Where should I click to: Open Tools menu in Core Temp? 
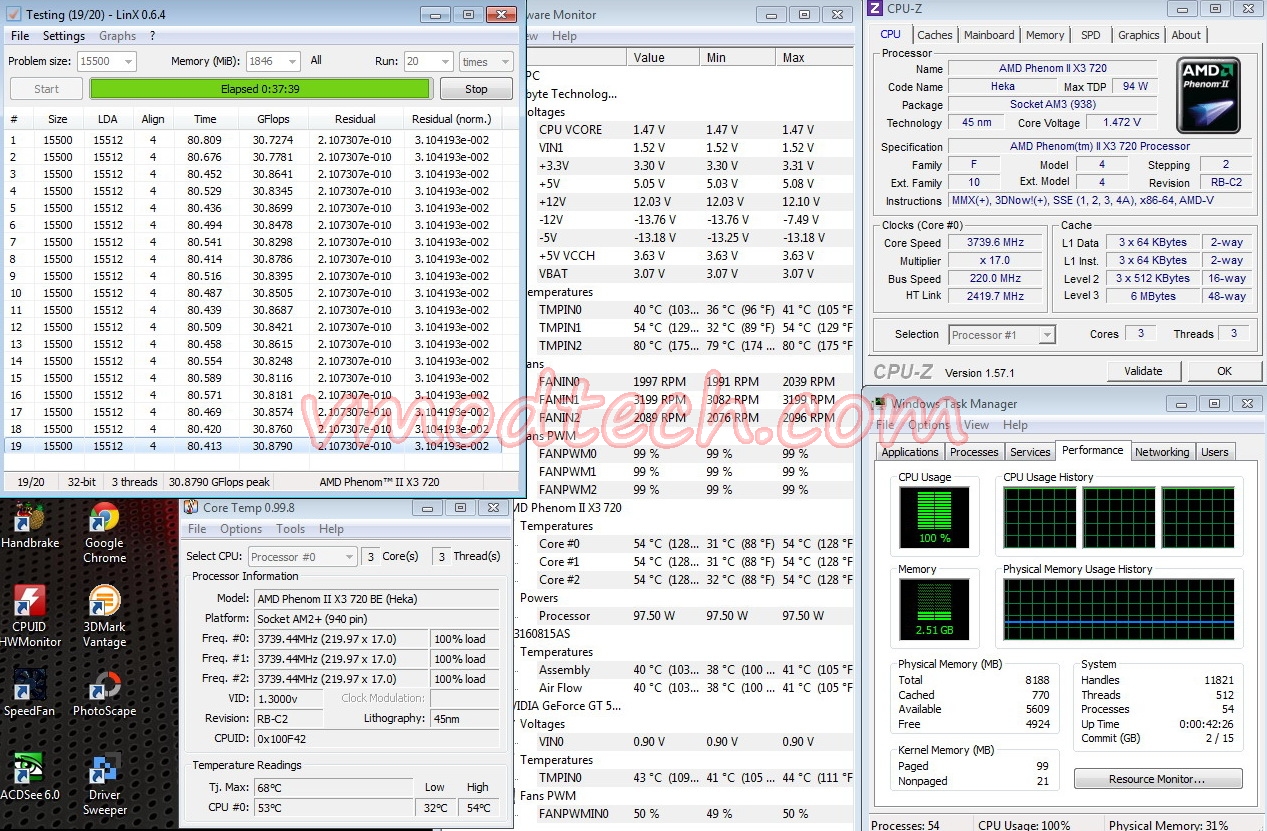pos(291,529)
